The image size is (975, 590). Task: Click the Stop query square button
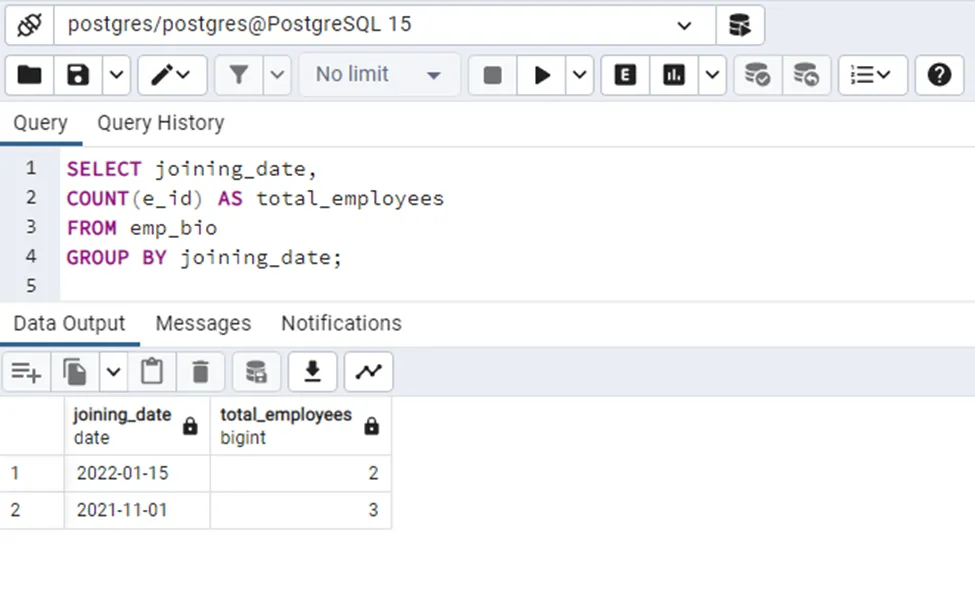(x=492, y=75)
